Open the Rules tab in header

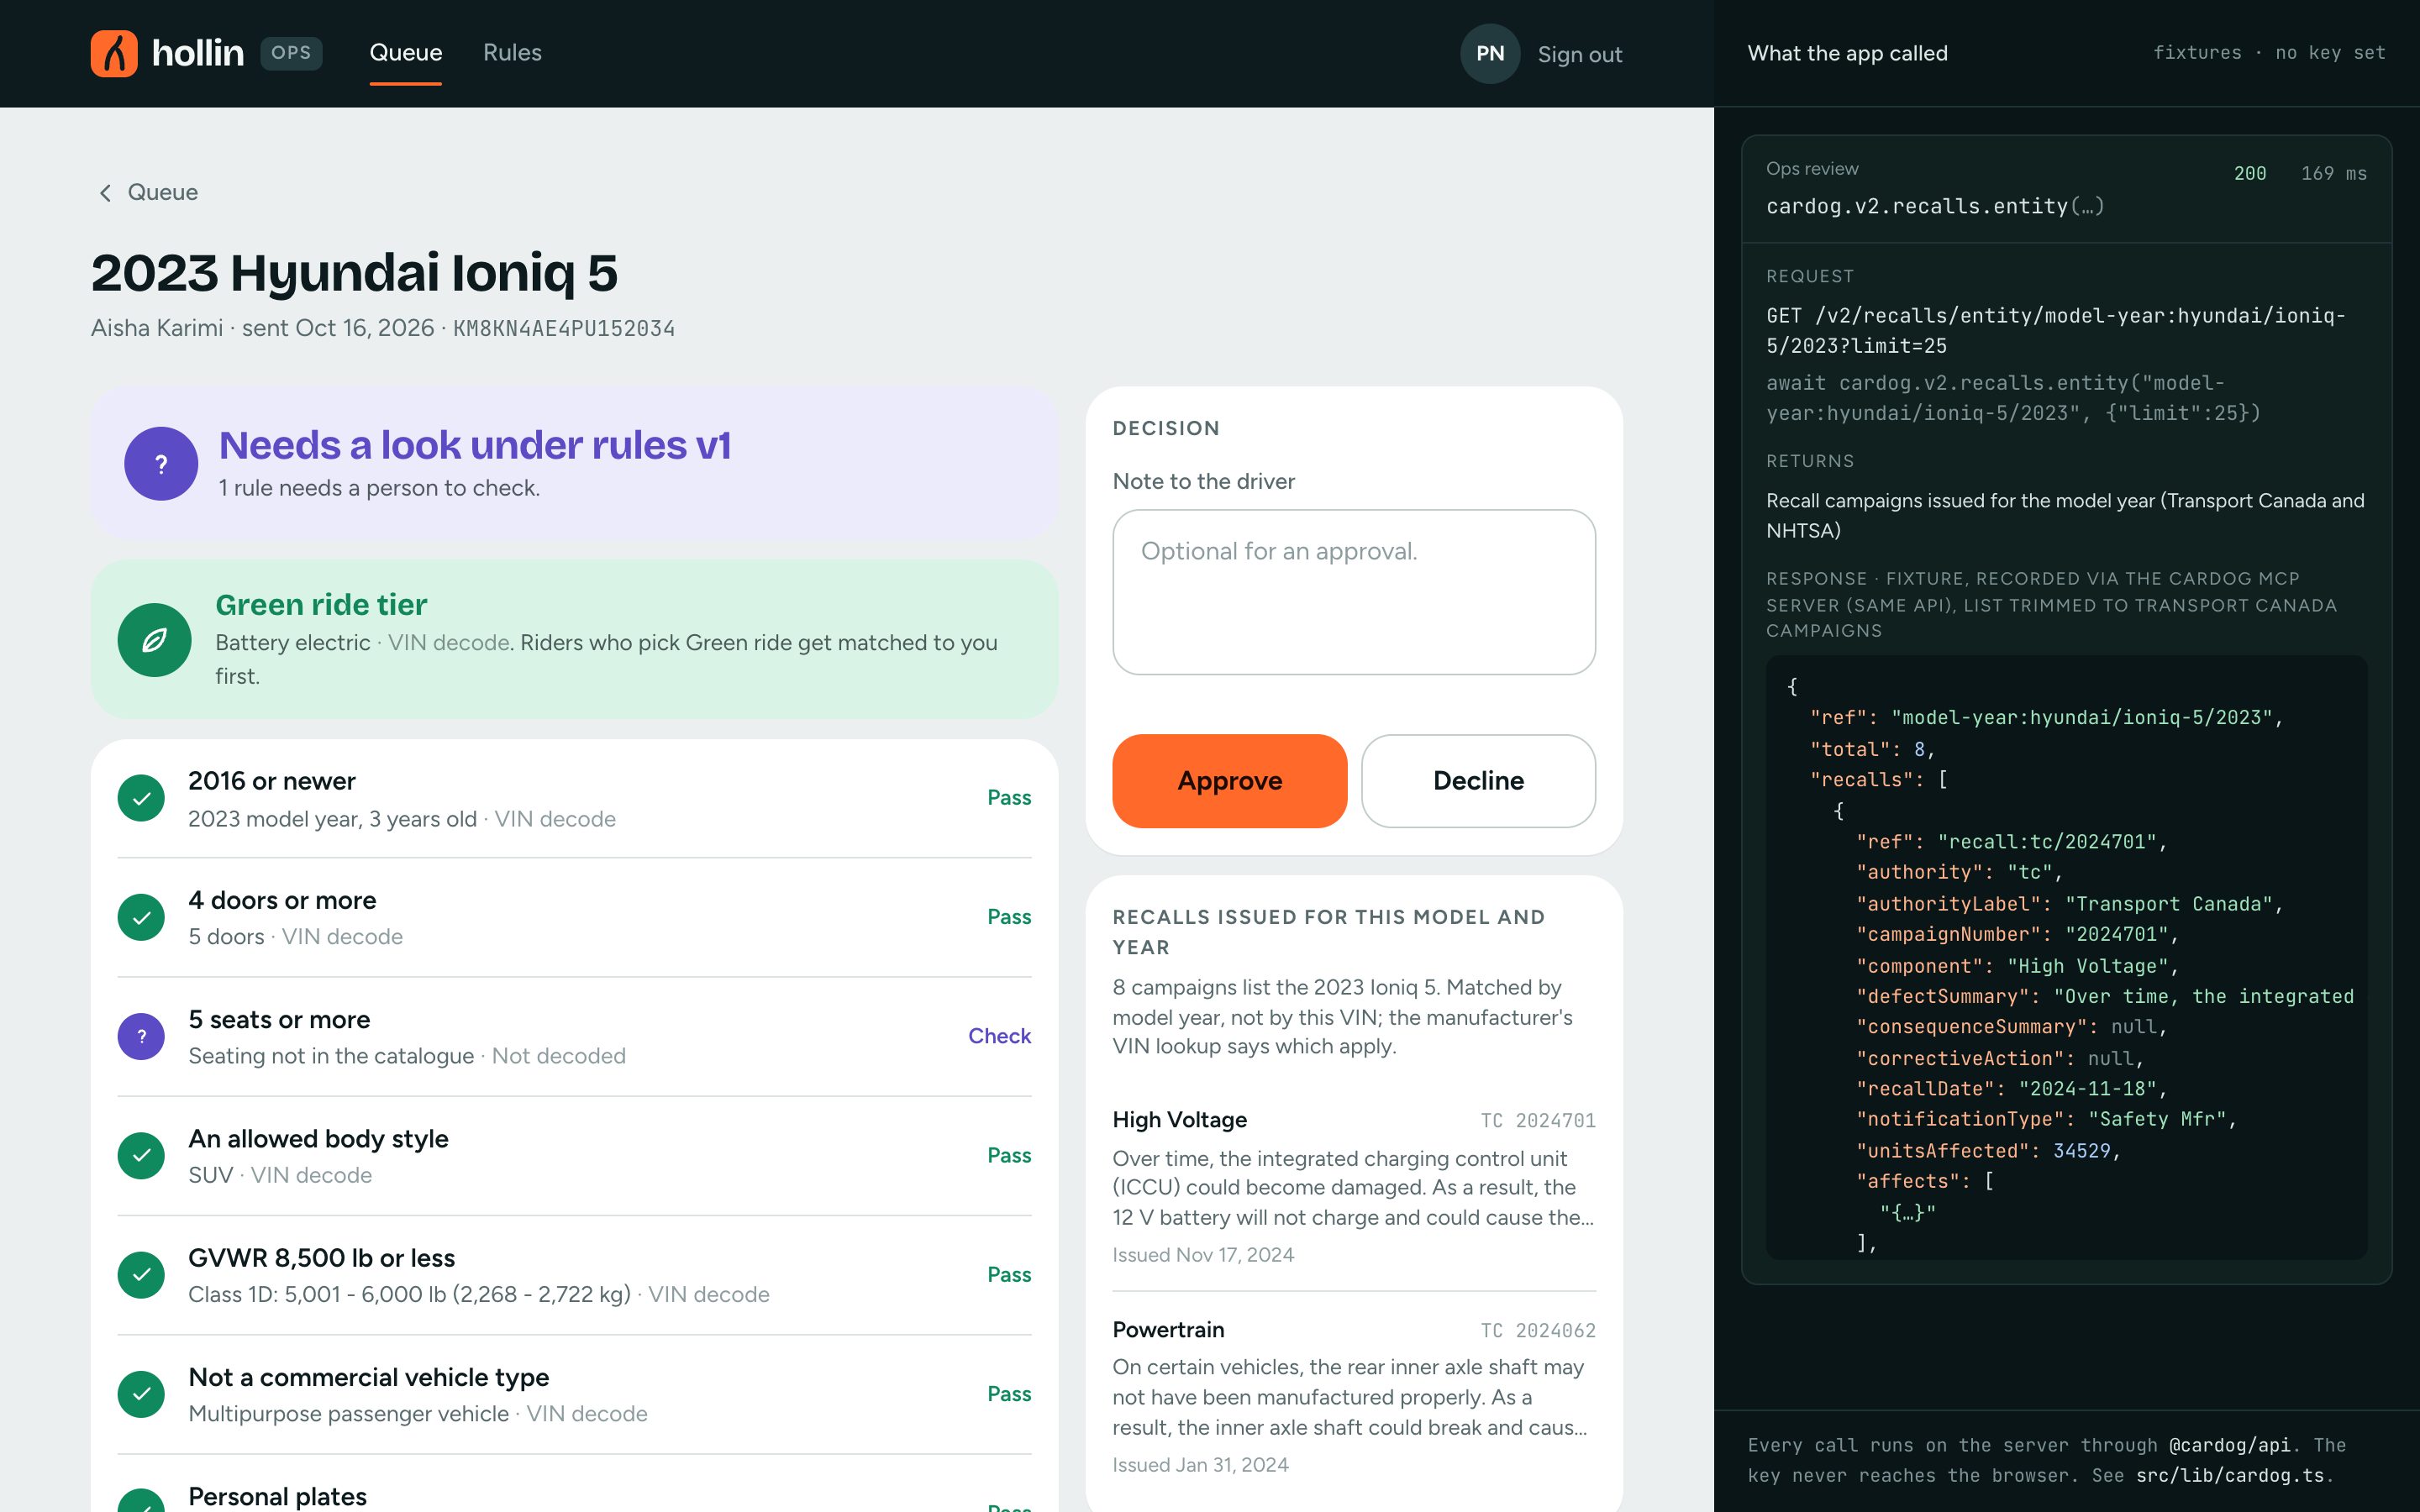(512, 53)
